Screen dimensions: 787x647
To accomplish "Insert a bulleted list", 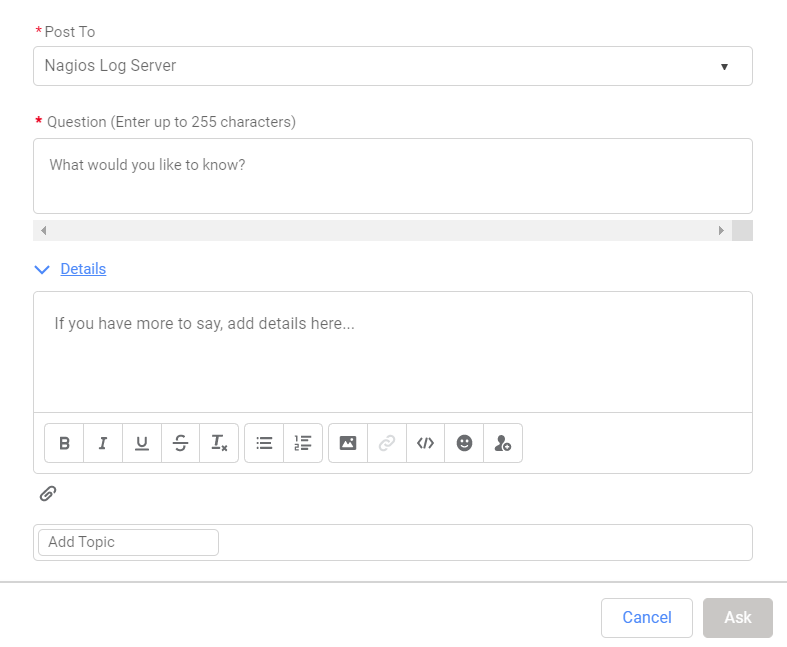I will [264, 443].
